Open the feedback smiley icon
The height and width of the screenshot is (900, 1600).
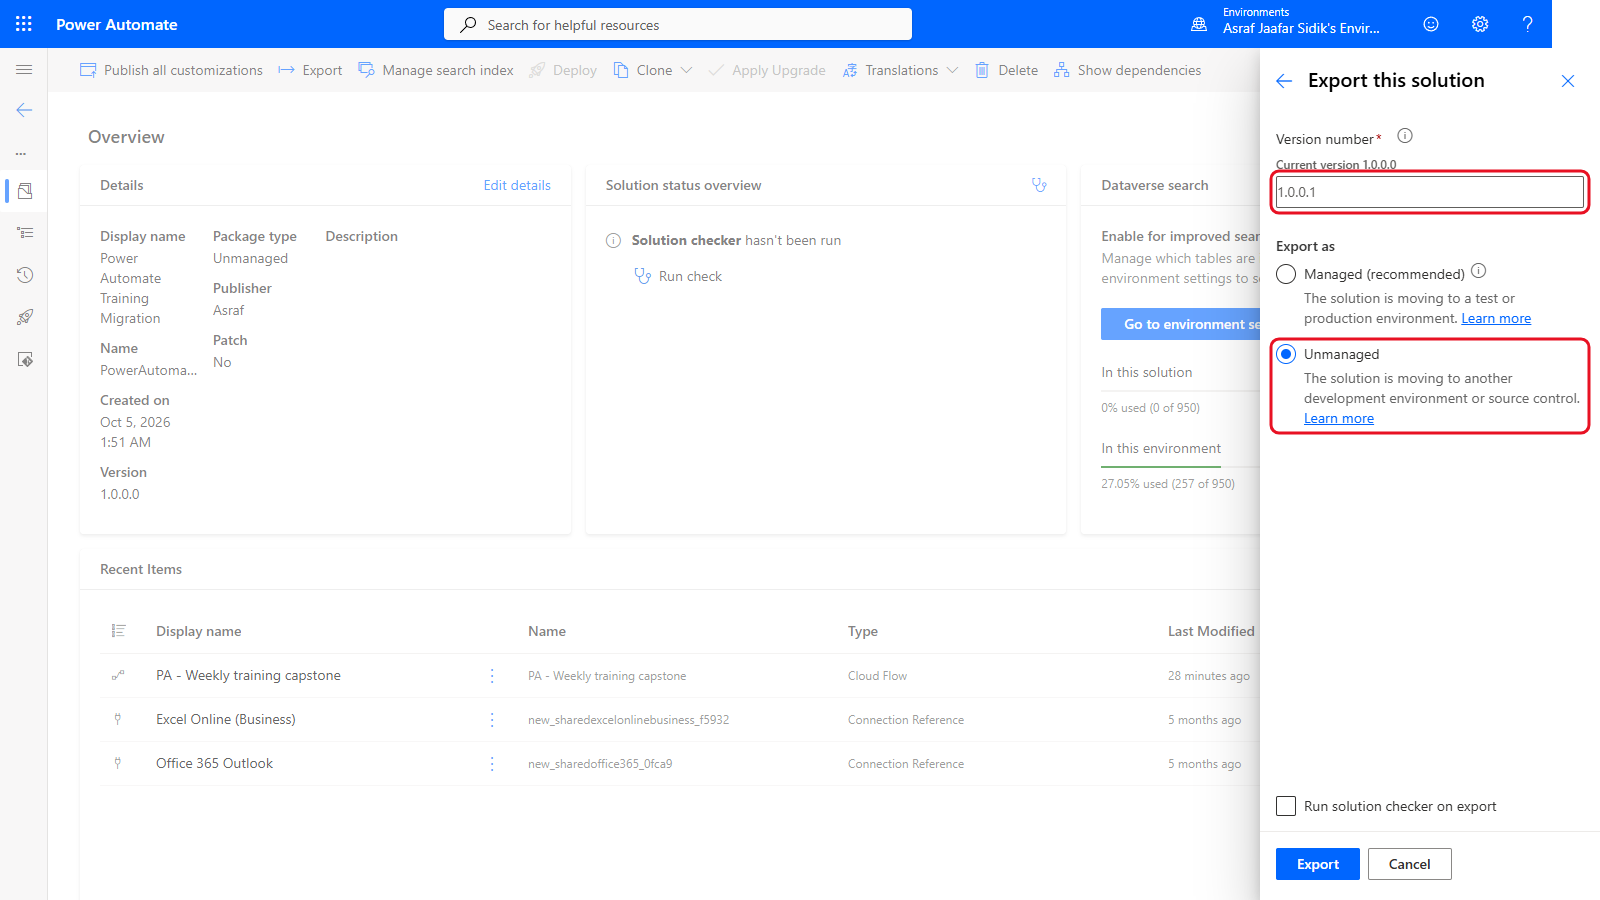pos(1431,24)
